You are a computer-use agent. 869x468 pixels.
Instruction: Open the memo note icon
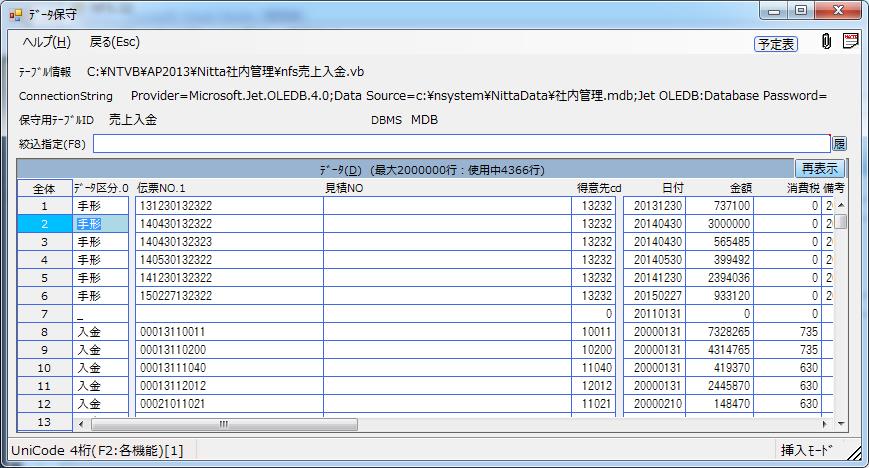point(850,42)
